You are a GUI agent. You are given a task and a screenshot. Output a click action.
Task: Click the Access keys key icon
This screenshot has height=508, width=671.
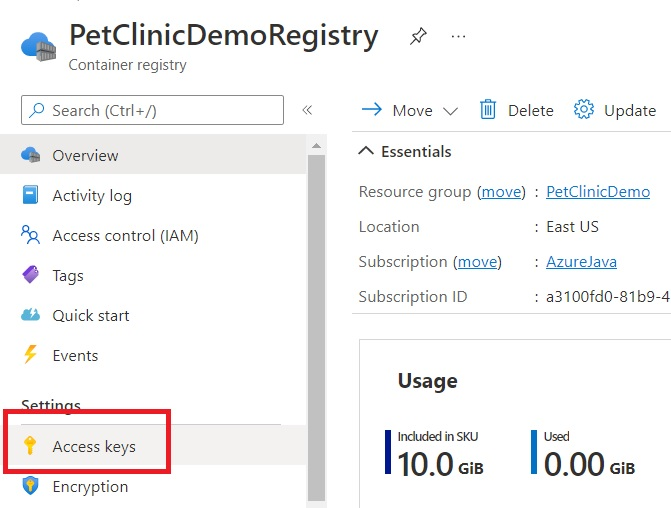click(x=30, y=446)
